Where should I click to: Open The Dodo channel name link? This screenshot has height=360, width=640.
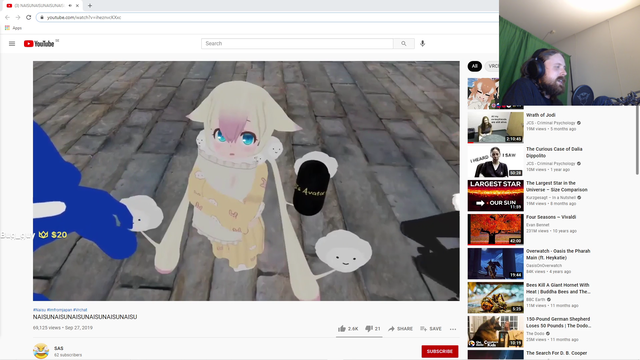pos(536,333)
